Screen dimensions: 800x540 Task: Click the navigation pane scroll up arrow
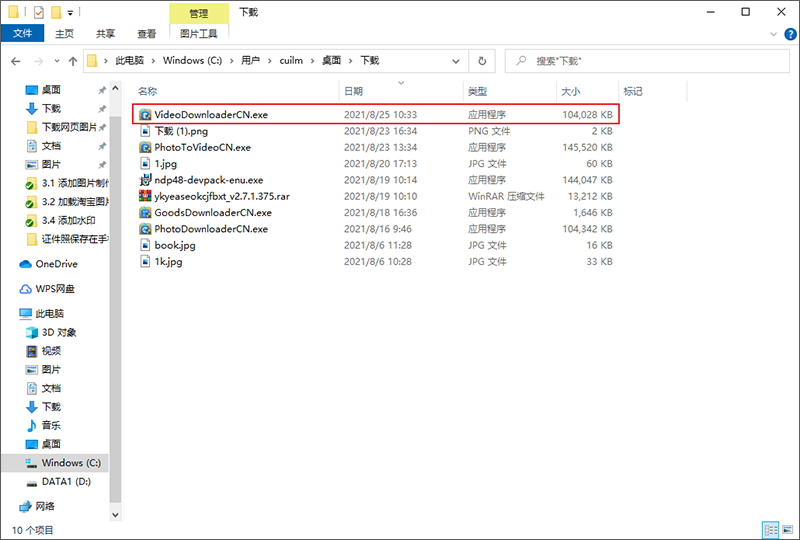click(115, 88)
